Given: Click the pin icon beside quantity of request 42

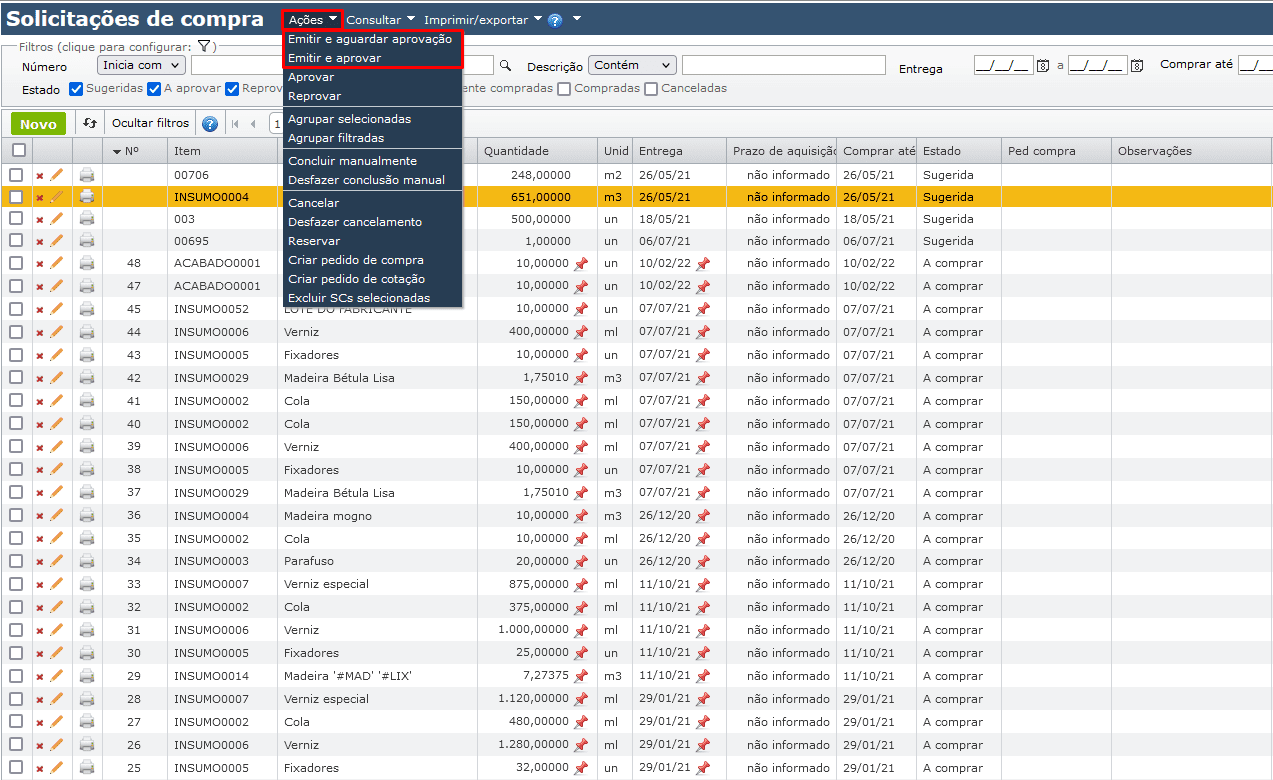Looking at the screenshot, I should tap(580, 378).
